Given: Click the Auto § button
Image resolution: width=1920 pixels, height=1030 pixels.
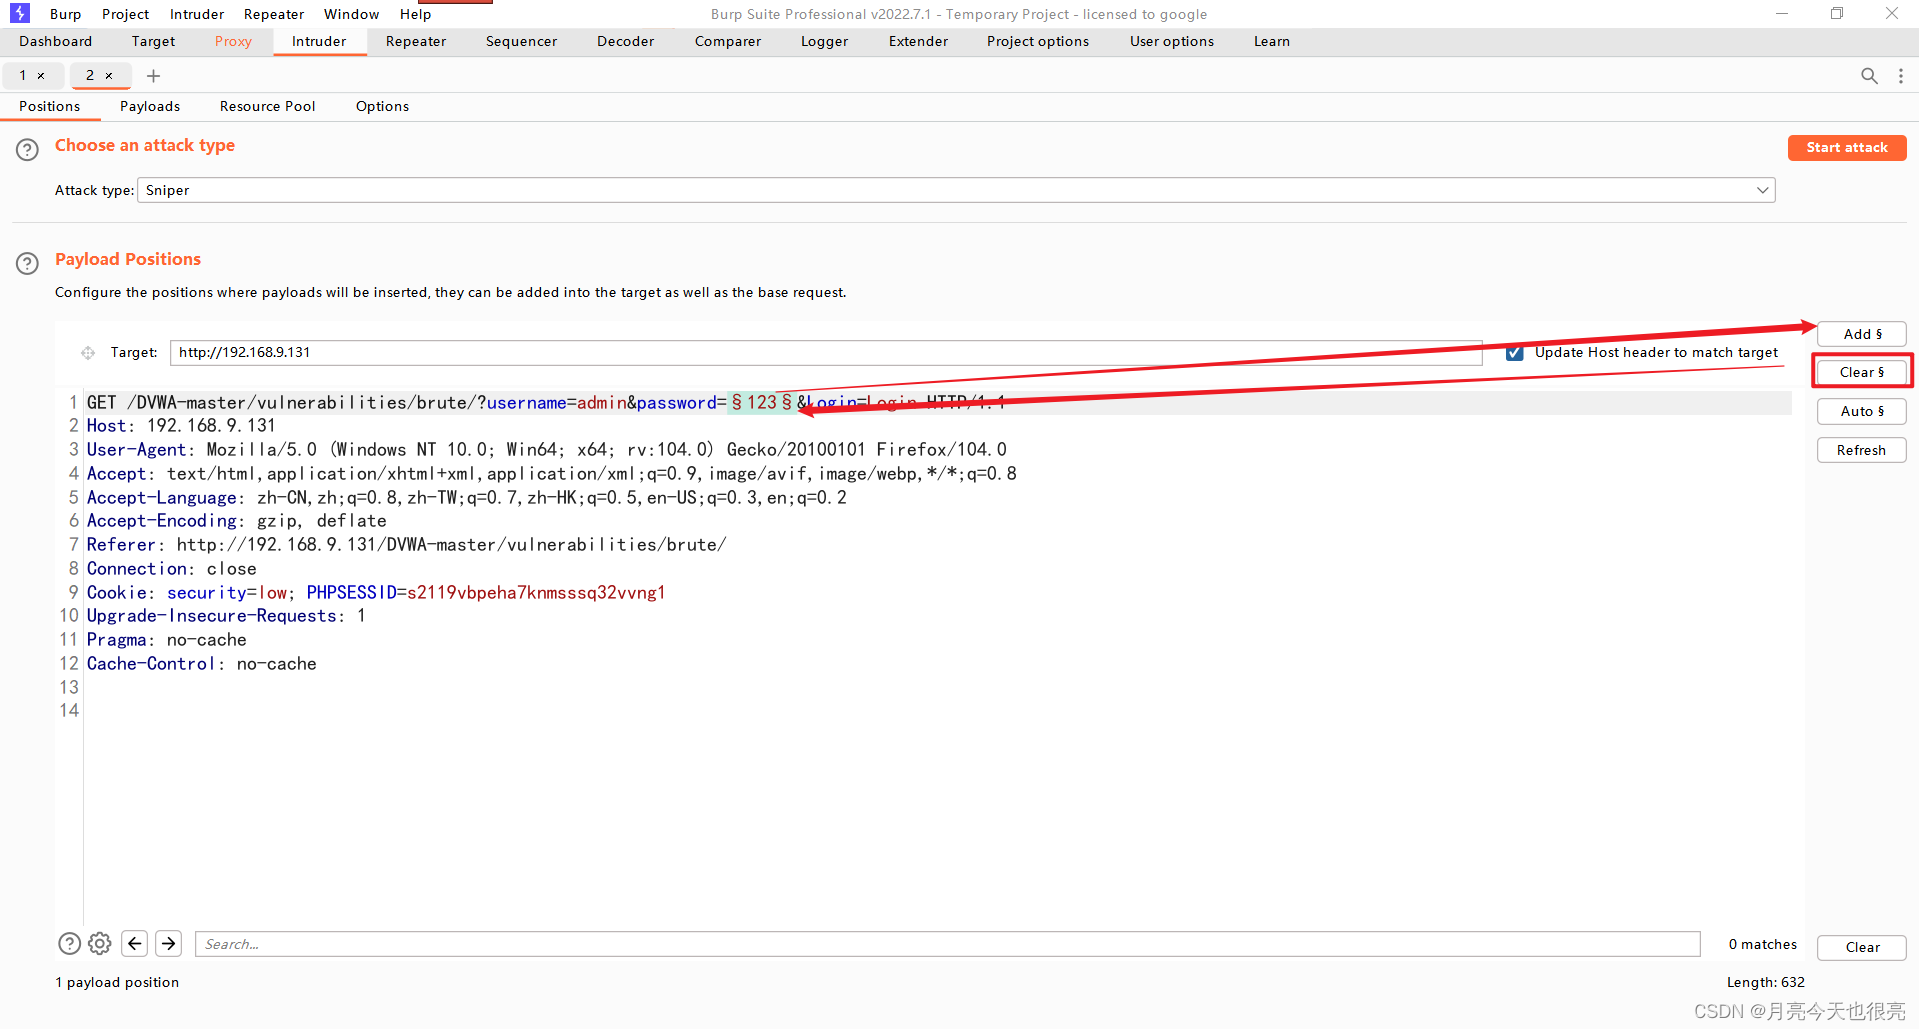Looking at the screenshot, I should [1862, 411].
